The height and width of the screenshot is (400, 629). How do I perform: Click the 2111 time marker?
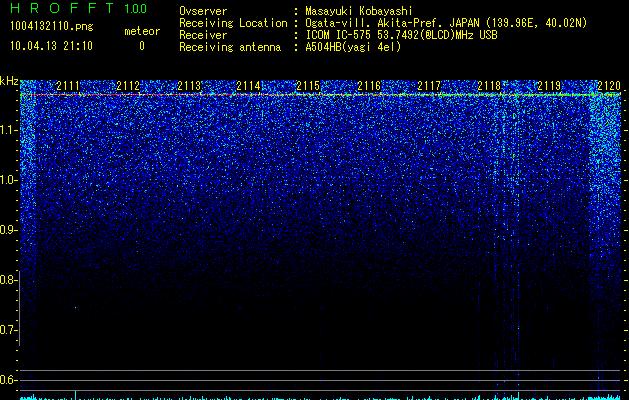click(x=67, y=85)
